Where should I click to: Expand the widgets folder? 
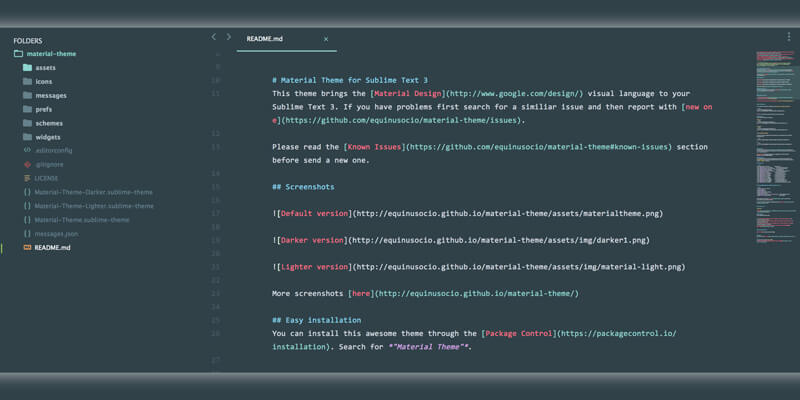pyautogui.click(x=48, y=137)
